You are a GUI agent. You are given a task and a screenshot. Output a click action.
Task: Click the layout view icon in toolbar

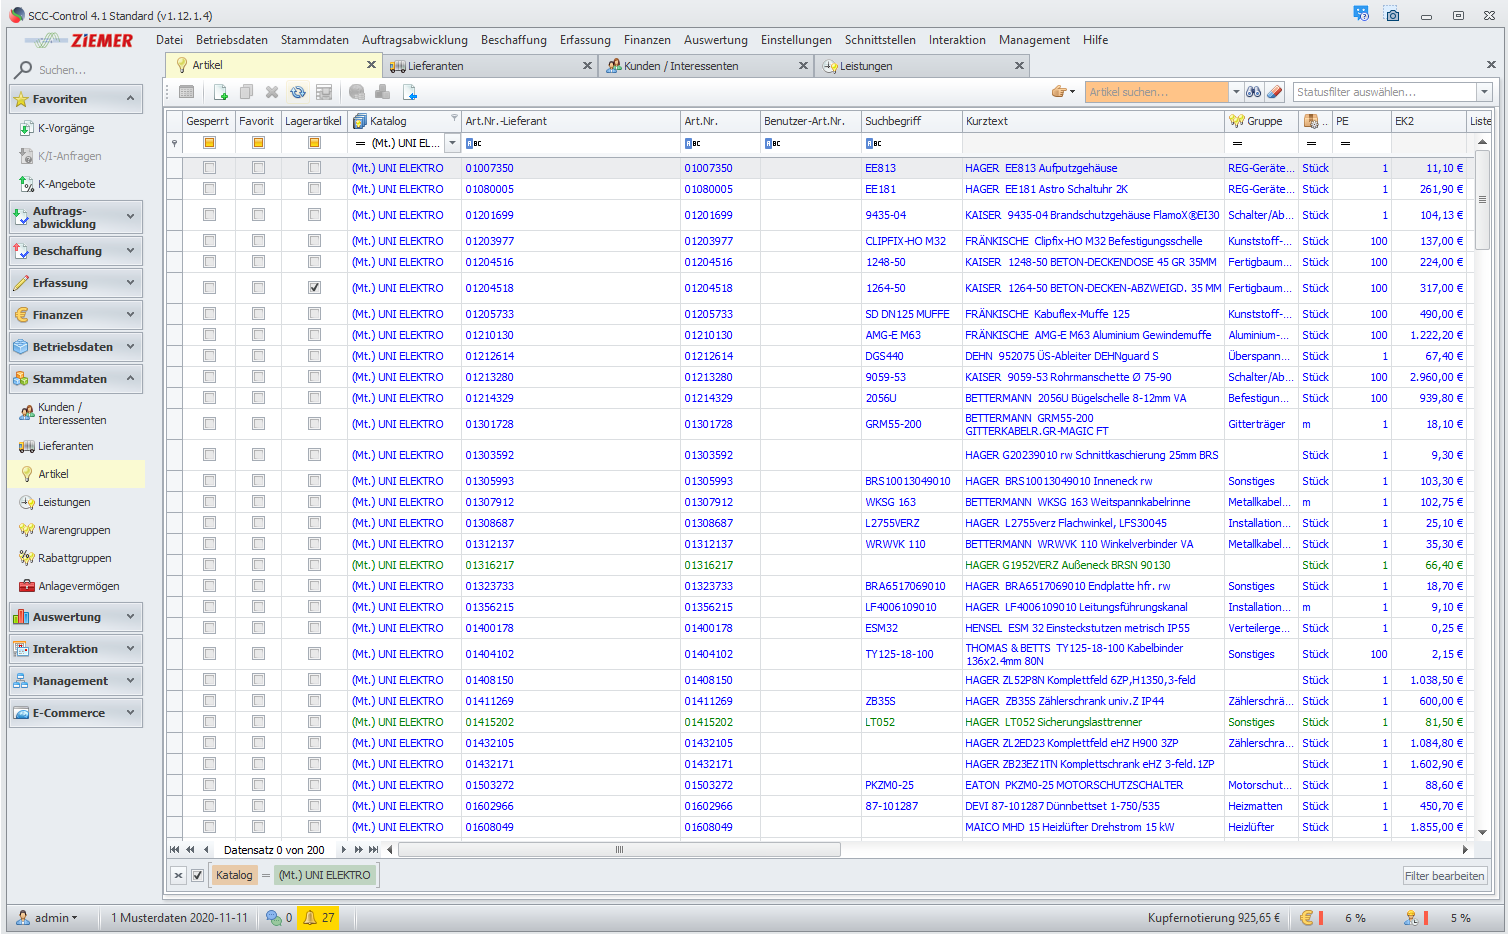pos(324,92)
